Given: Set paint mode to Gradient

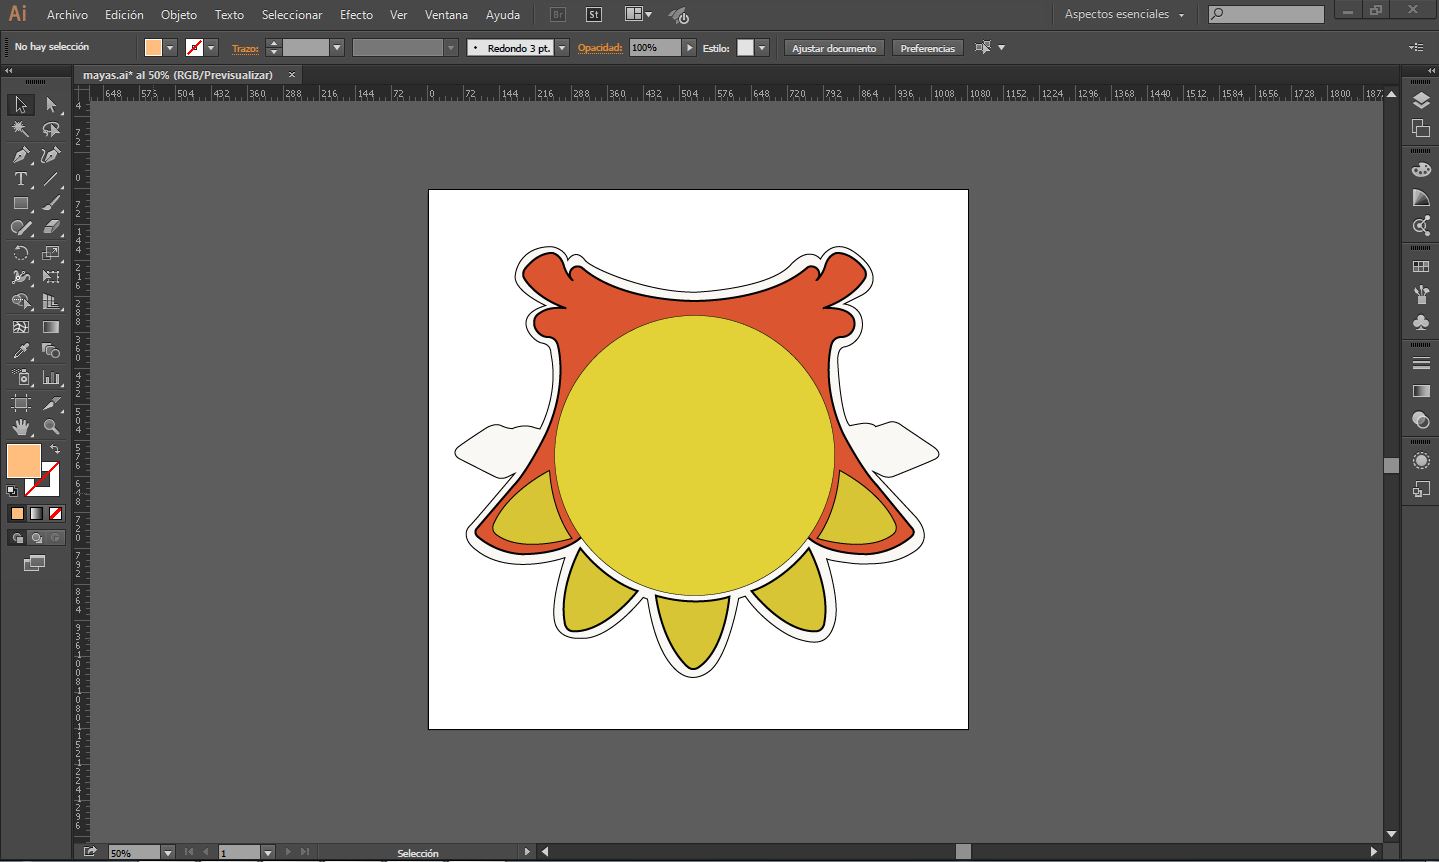Looking at the screenshot, I should [36, 514].
